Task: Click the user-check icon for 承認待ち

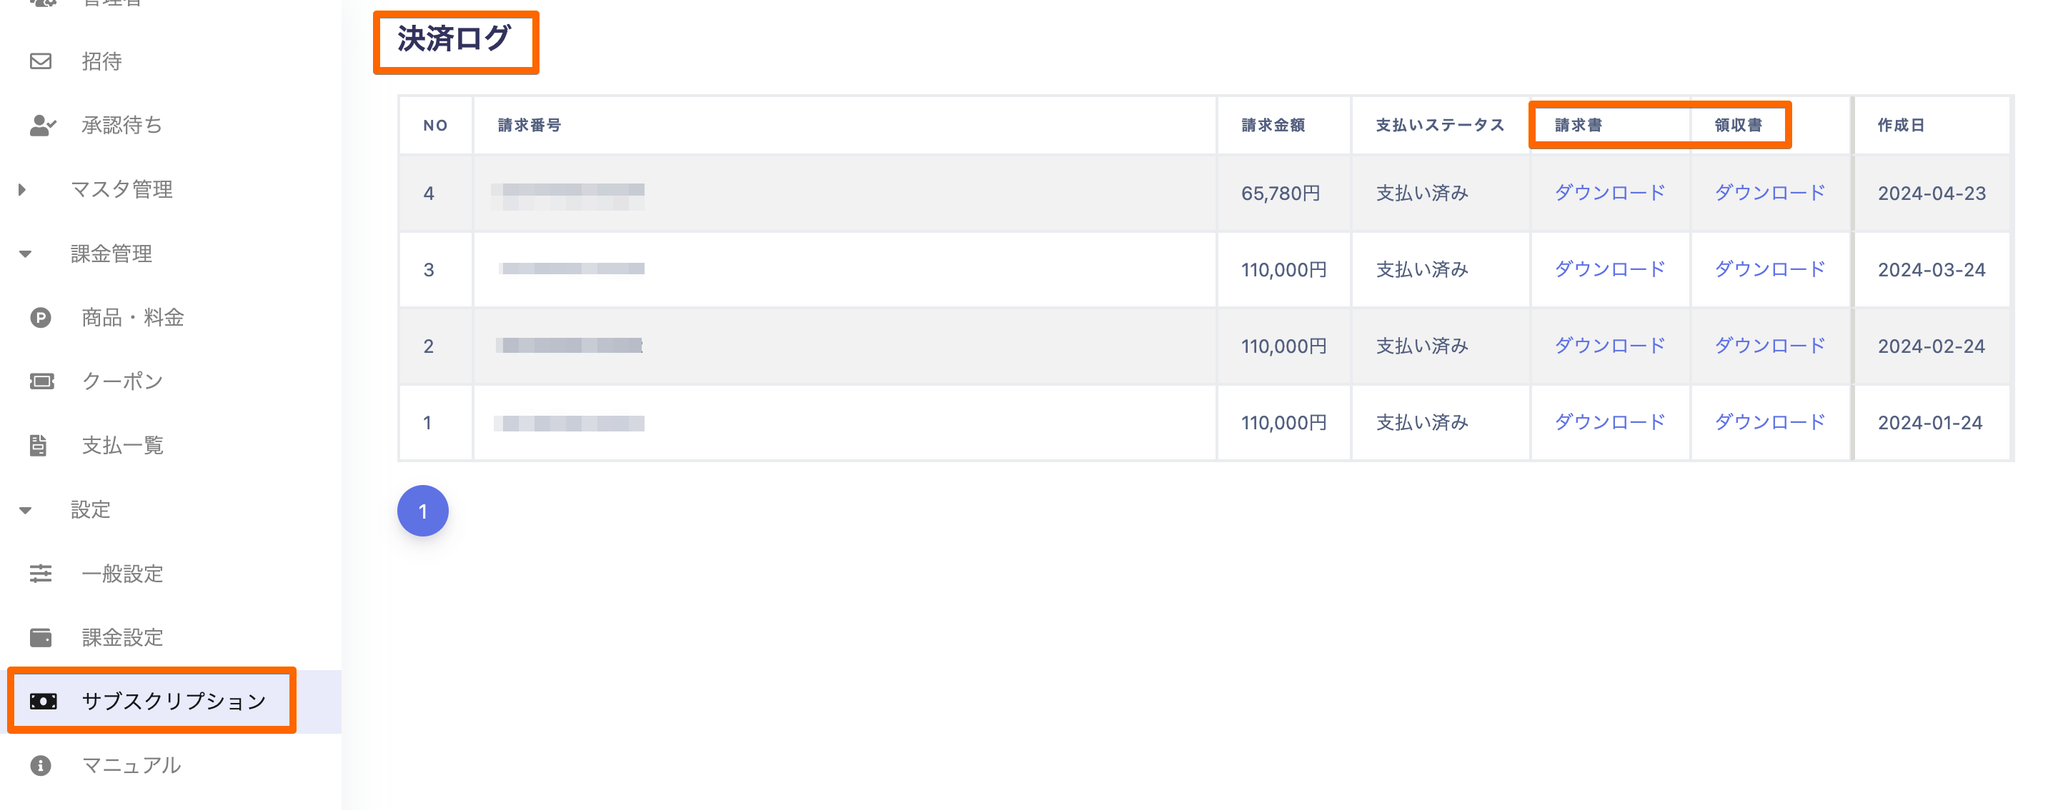Action: [42, 125]
